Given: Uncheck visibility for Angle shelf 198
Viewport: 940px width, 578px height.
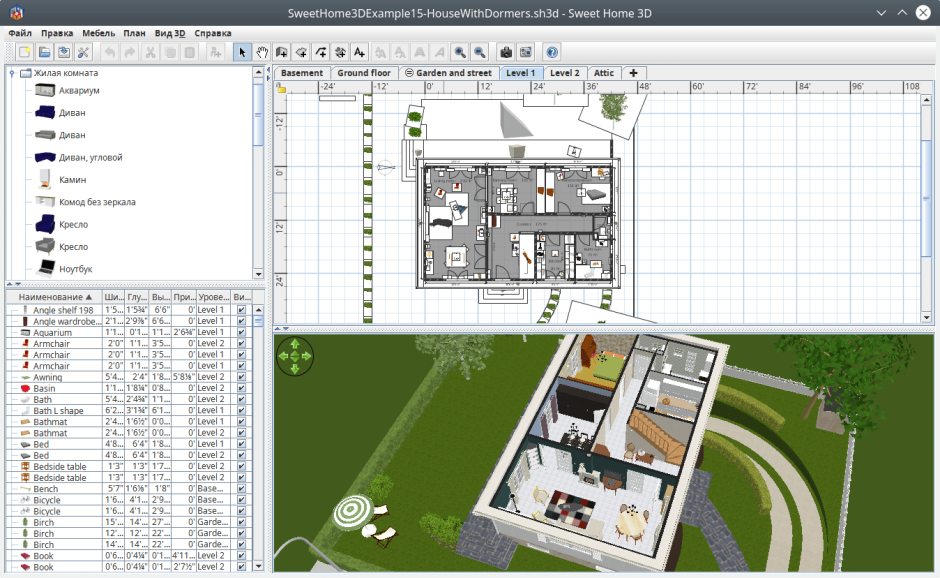Looking at the screenshot, I should point(241,310).
